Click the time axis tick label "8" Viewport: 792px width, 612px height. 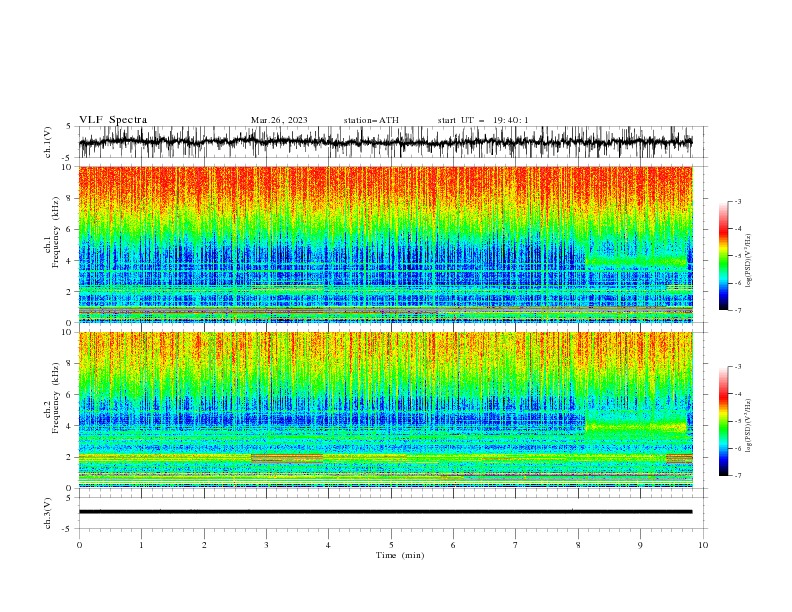(x=578, y=545)
